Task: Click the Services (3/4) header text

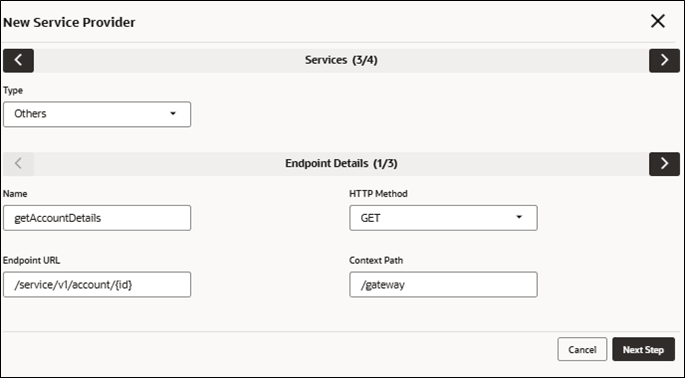Action: point(341,60)
